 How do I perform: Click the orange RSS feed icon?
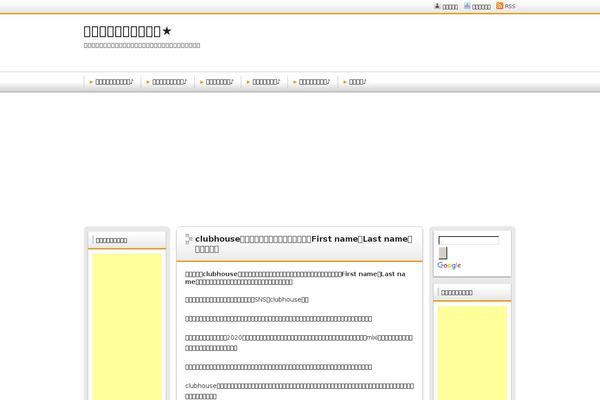[499, 6]
